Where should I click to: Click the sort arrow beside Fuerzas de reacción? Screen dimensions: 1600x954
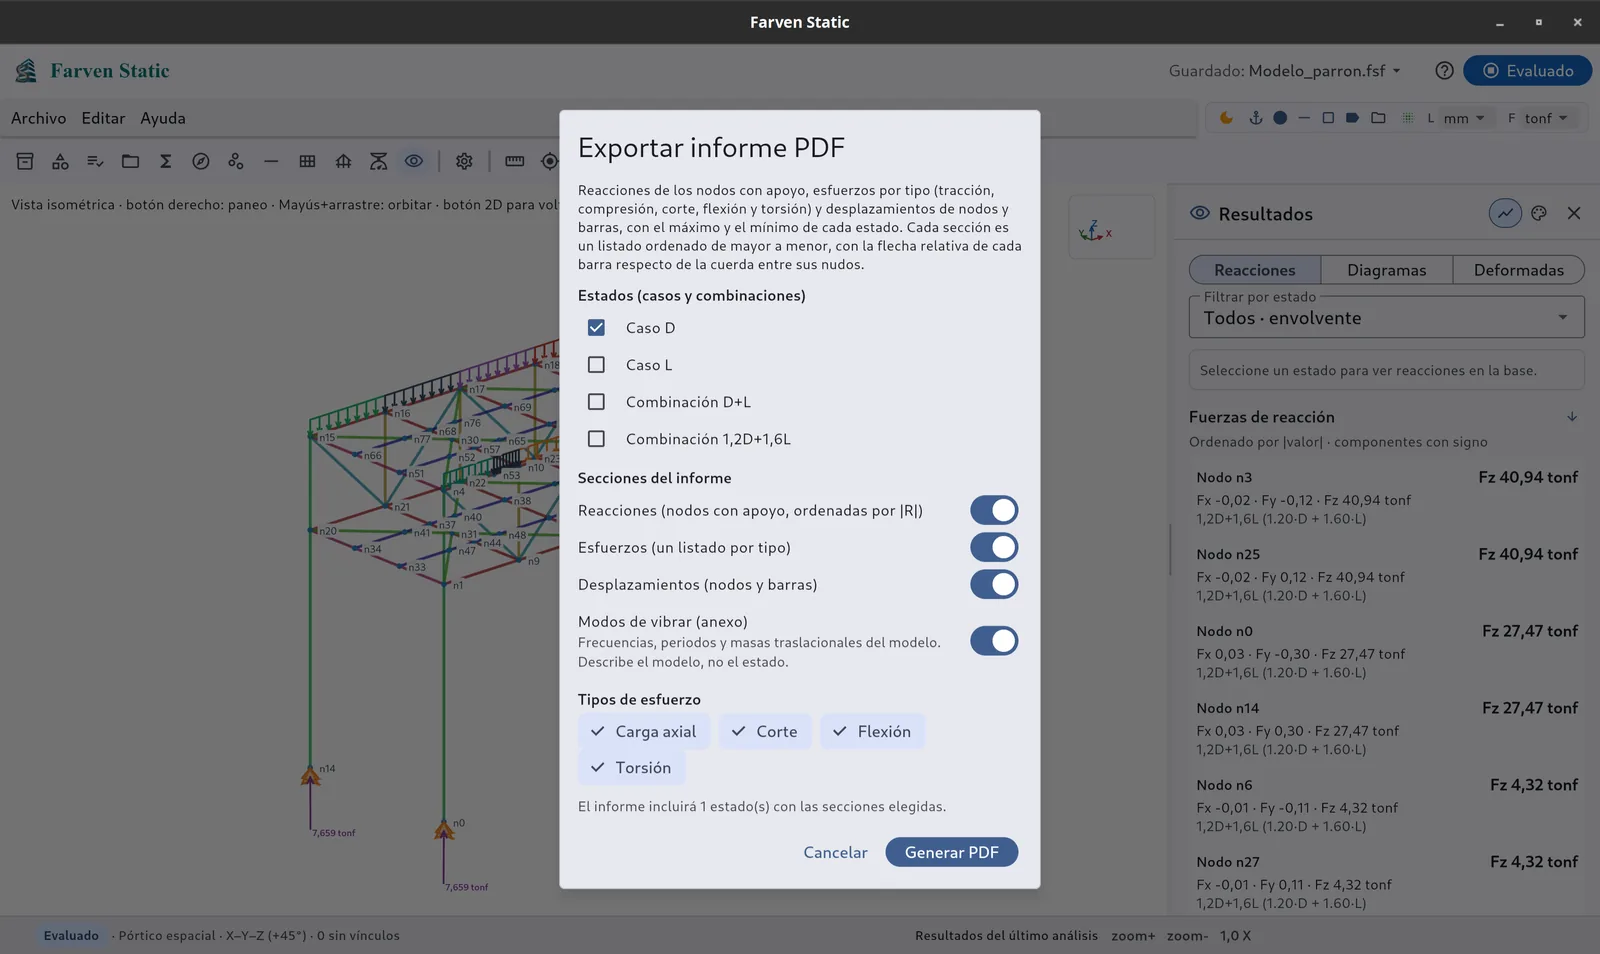coord(1572,417)
